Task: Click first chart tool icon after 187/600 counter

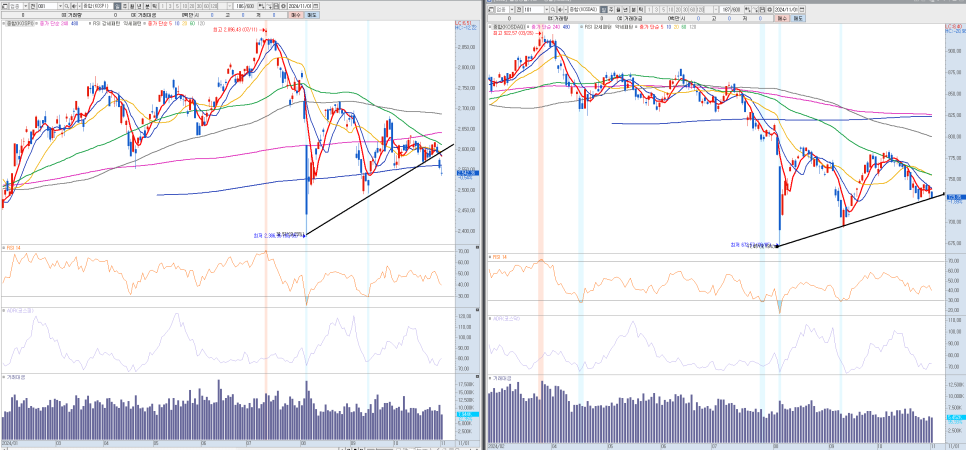Action: pos(747,9)
